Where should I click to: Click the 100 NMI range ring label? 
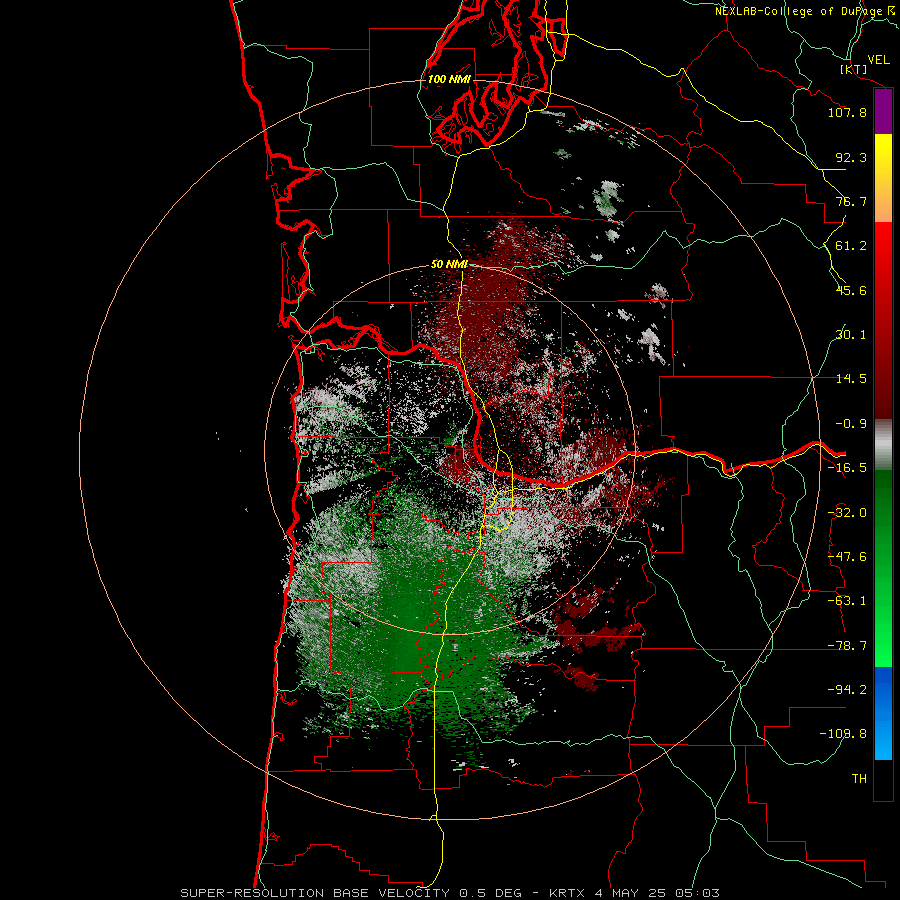coord(449,79)
